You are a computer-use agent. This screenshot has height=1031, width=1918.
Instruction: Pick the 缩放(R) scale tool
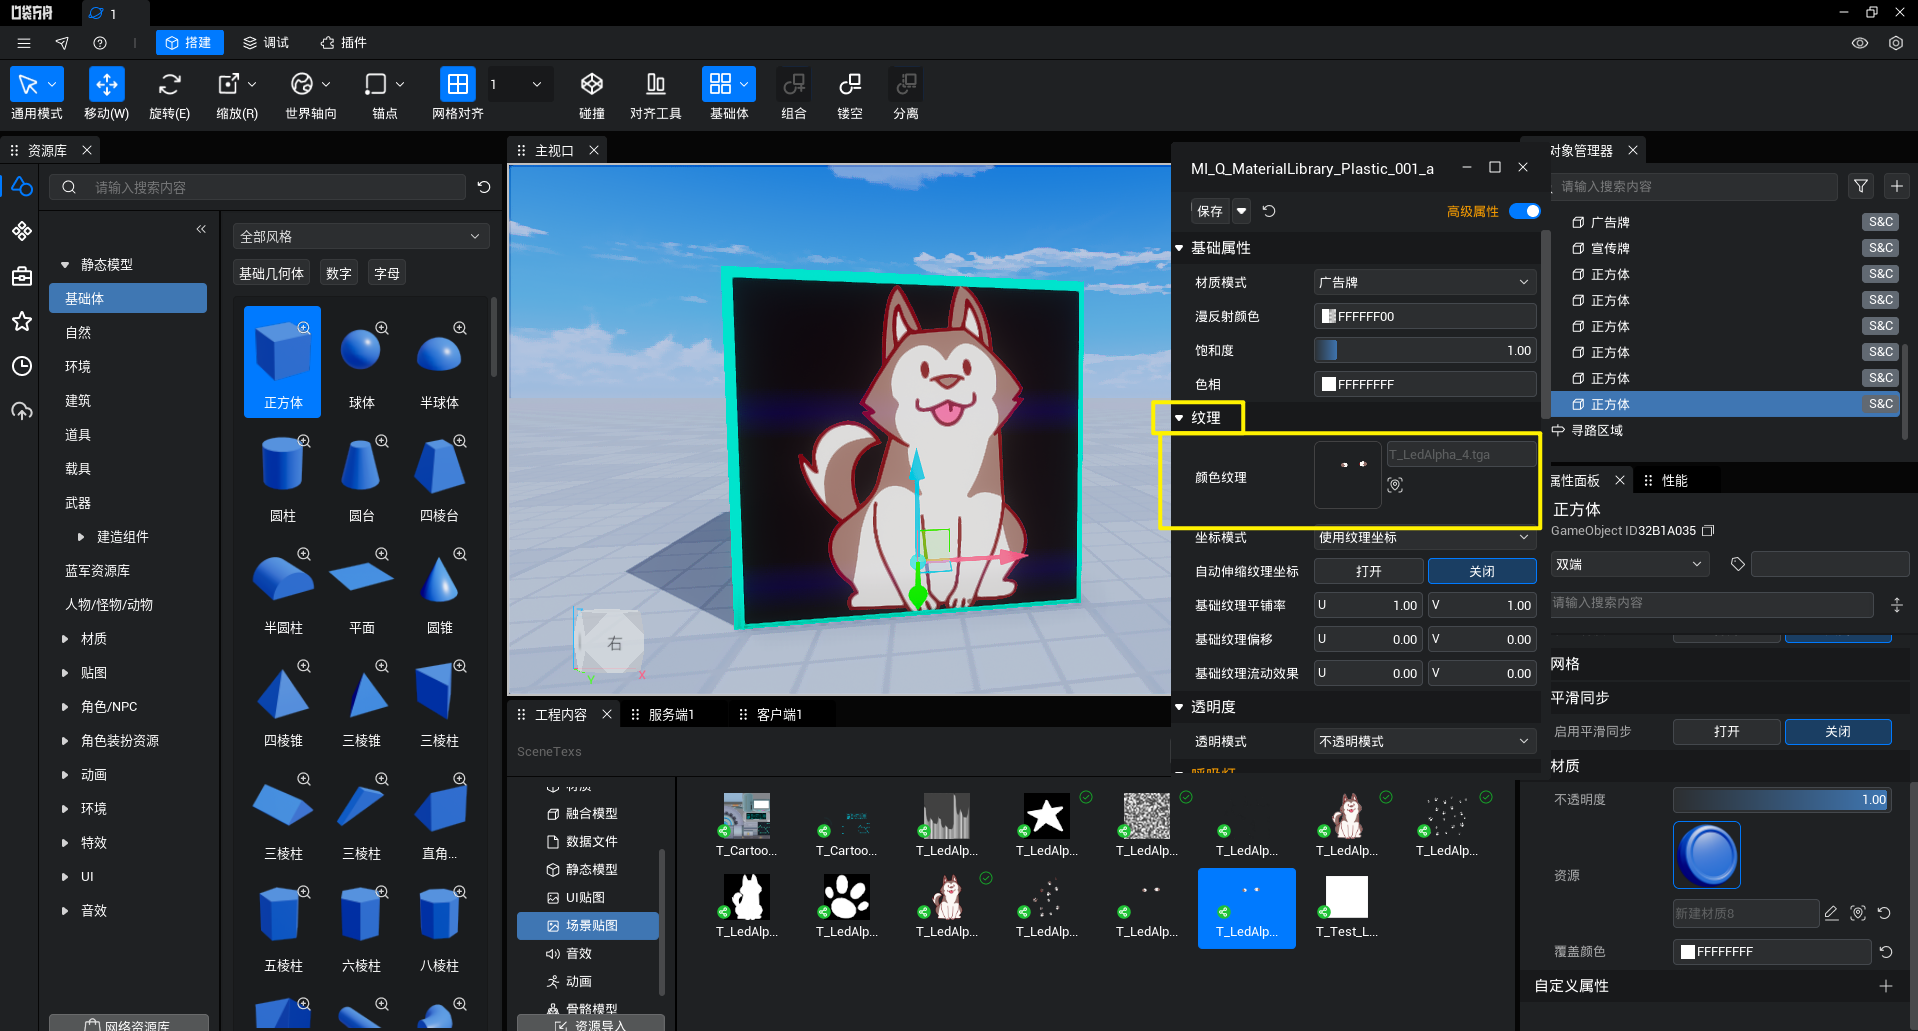pos(229,84)
